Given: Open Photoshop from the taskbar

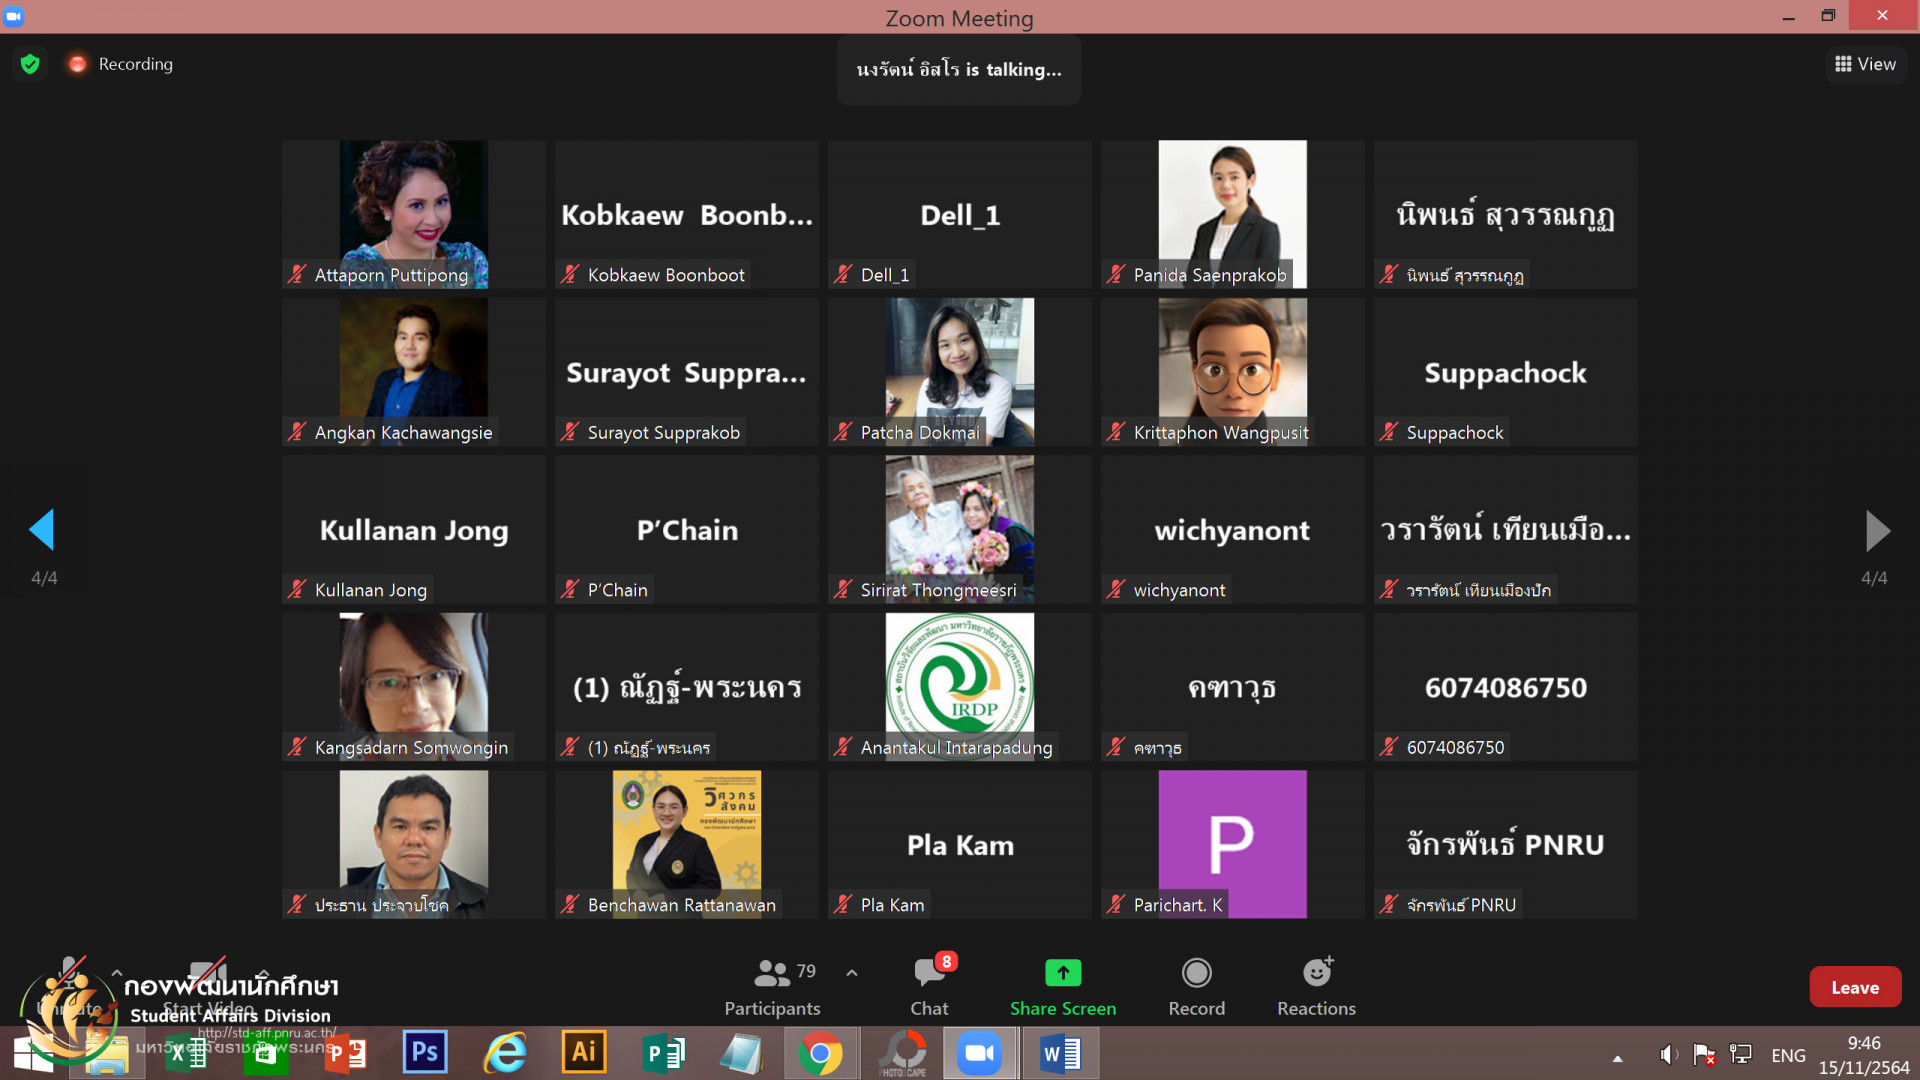Looking at the screenshot, I should (424, 1052).
